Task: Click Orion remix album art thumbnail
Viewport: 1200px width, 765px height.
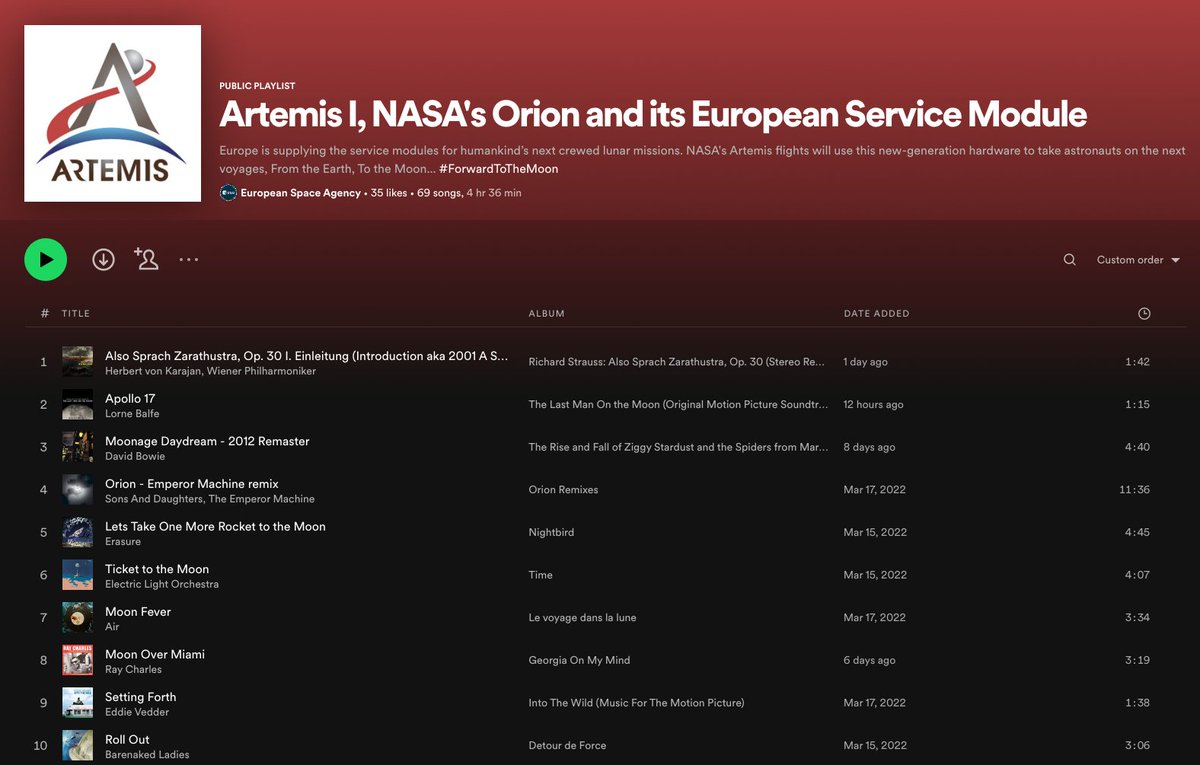Action: click(78, 490)
